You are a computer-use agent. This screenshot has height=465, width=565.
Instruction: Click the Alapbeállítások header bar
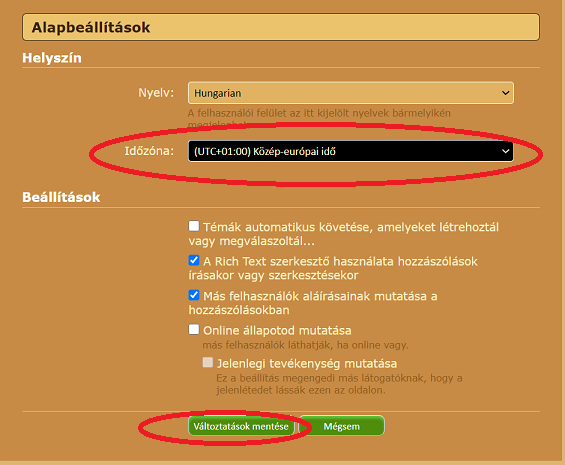281,27
